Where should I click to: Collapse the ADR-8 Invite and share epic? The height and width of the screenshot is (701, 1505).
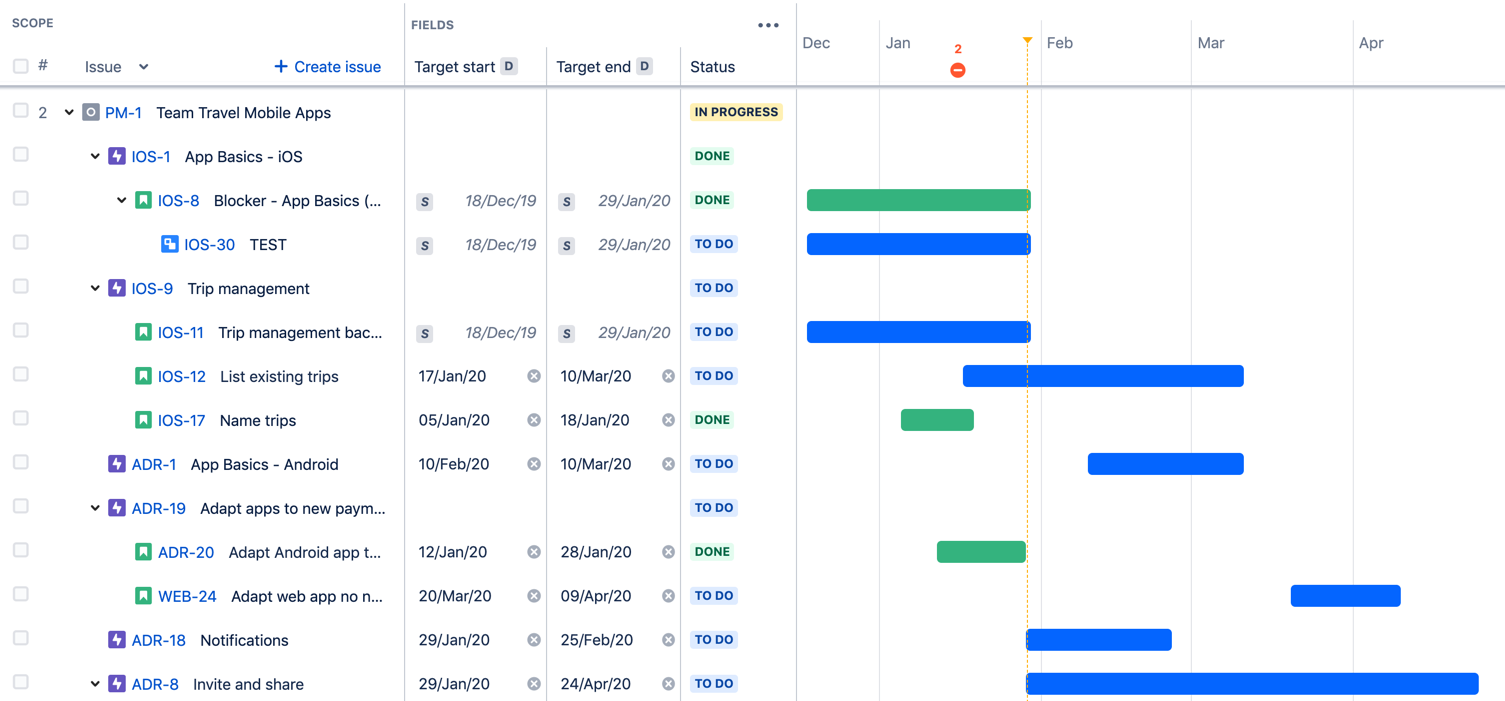95,685
